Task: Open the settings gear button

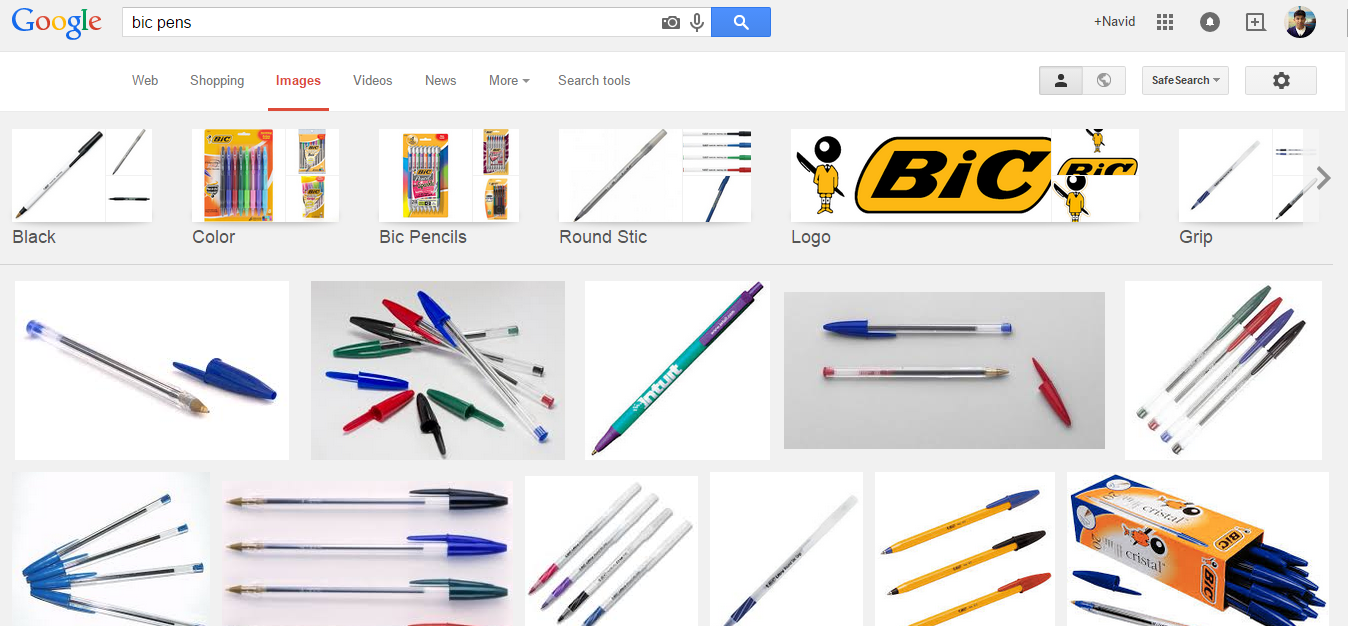Action: point(1281,80)
